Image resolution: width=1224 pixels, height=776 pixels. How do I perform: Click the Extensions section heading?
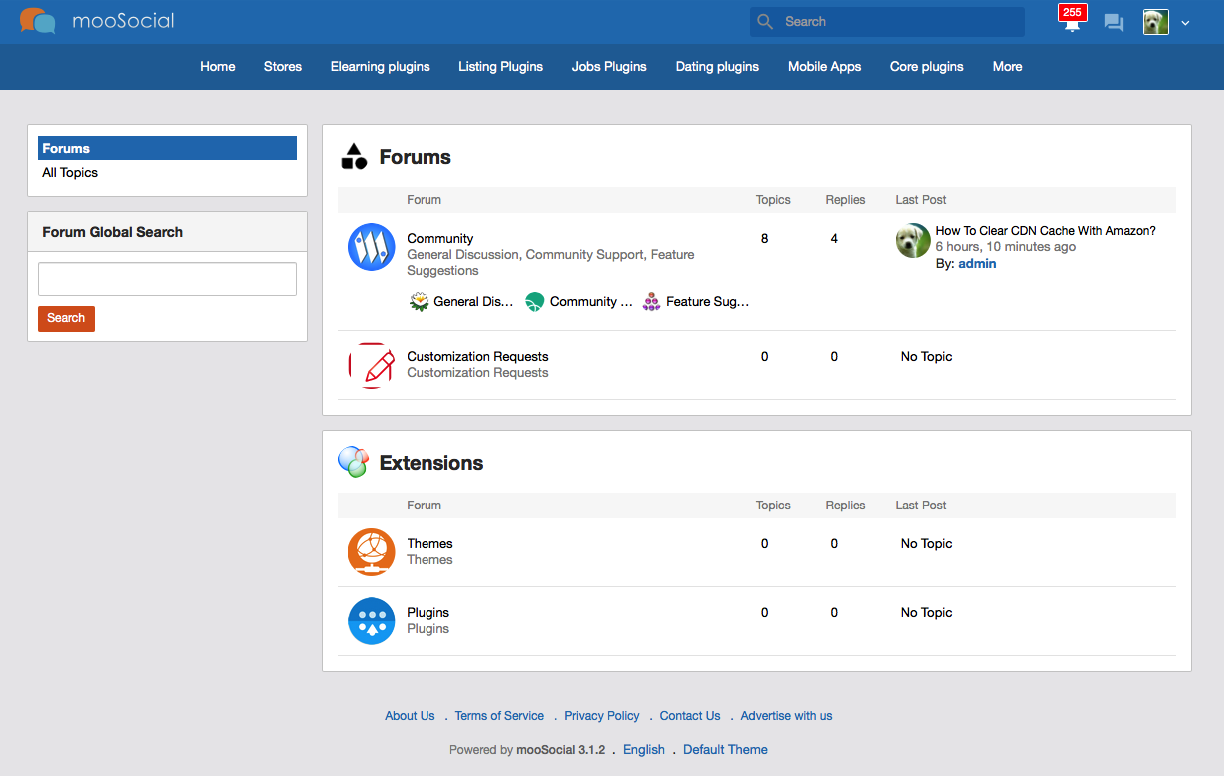click(x=431, y=463)
